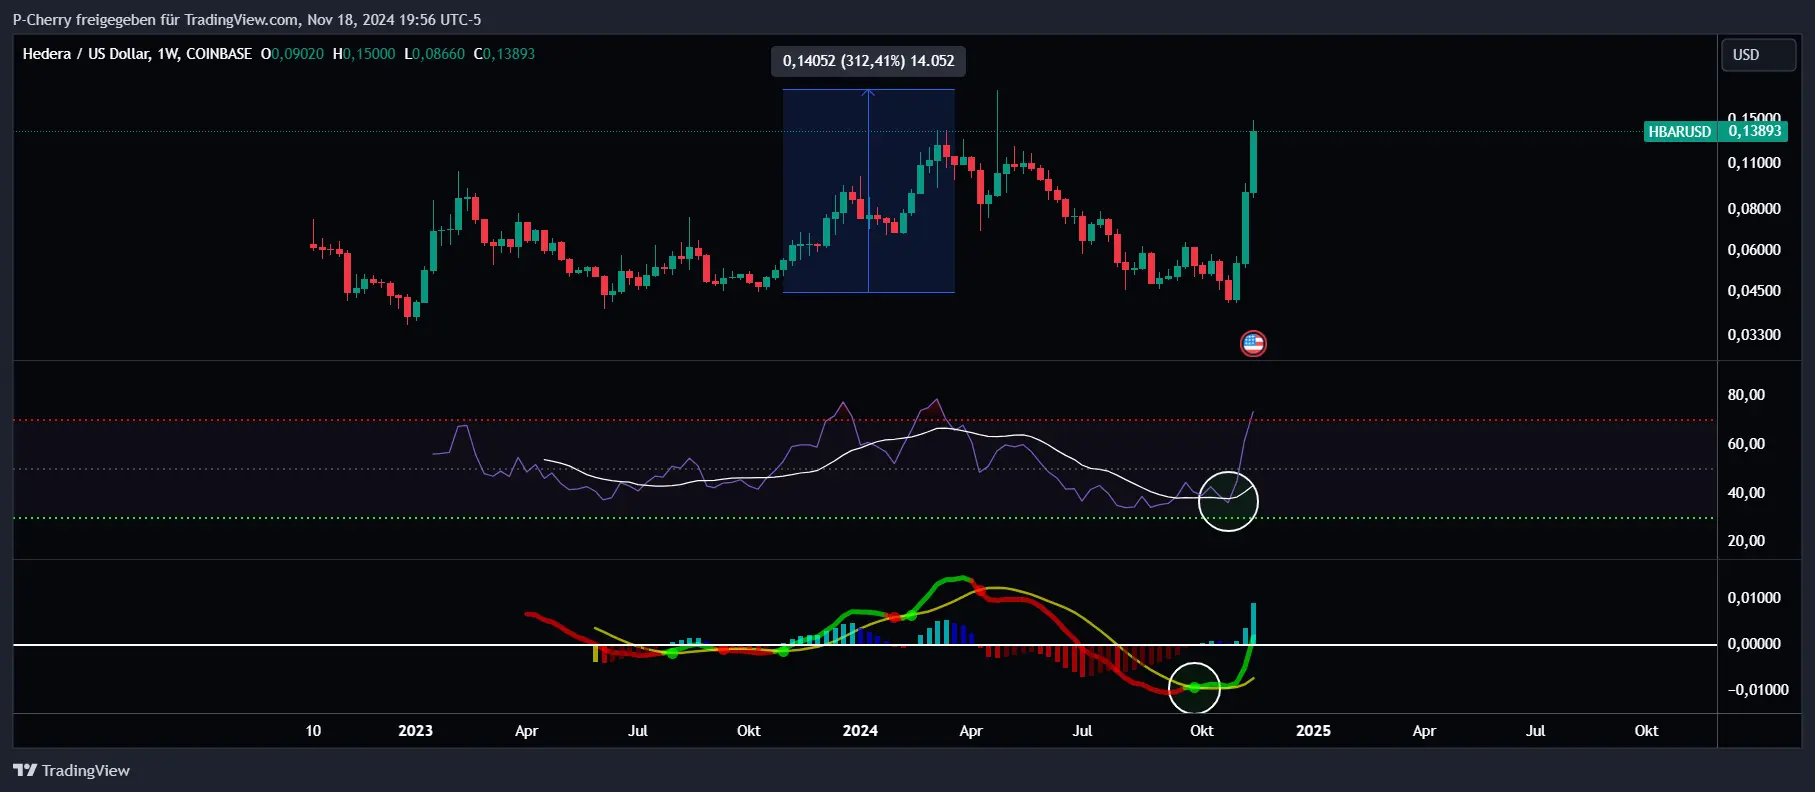Click the 40,00 RSI scale label
The image size is (1815, 792).
(1746, 493)
